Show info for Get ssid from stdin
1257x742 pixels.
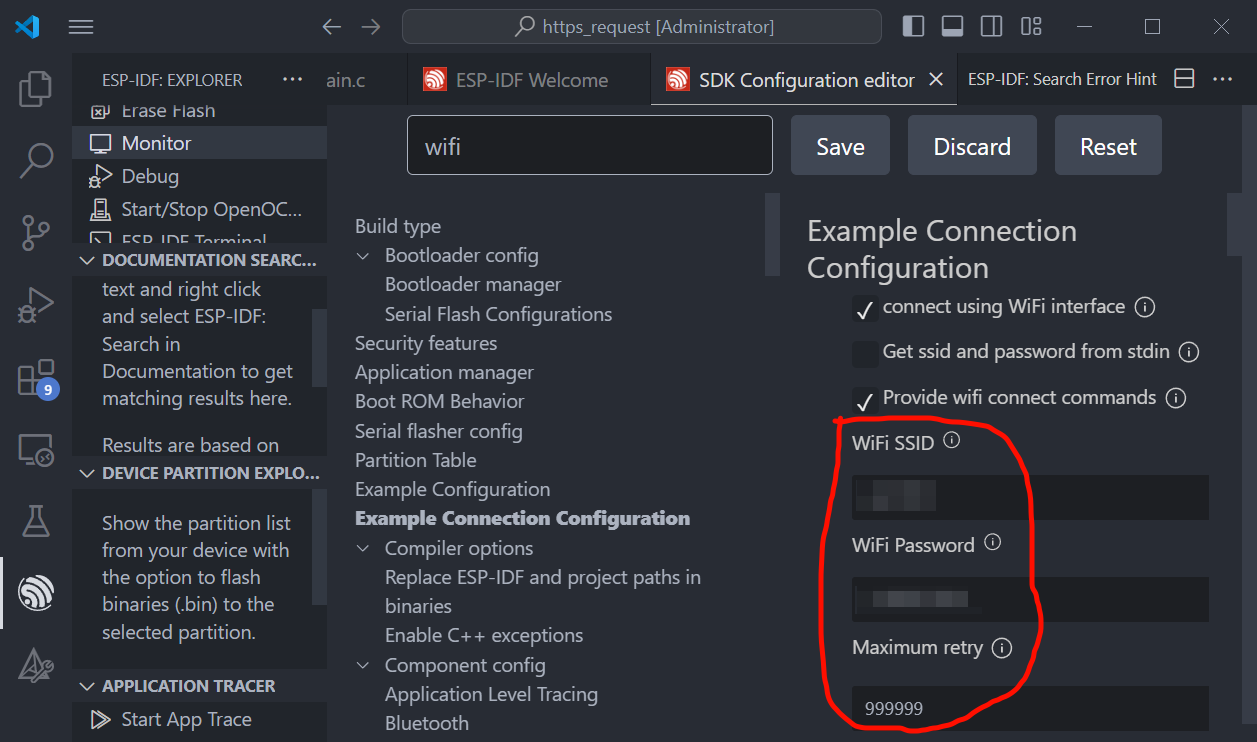tap(1189, 352)
